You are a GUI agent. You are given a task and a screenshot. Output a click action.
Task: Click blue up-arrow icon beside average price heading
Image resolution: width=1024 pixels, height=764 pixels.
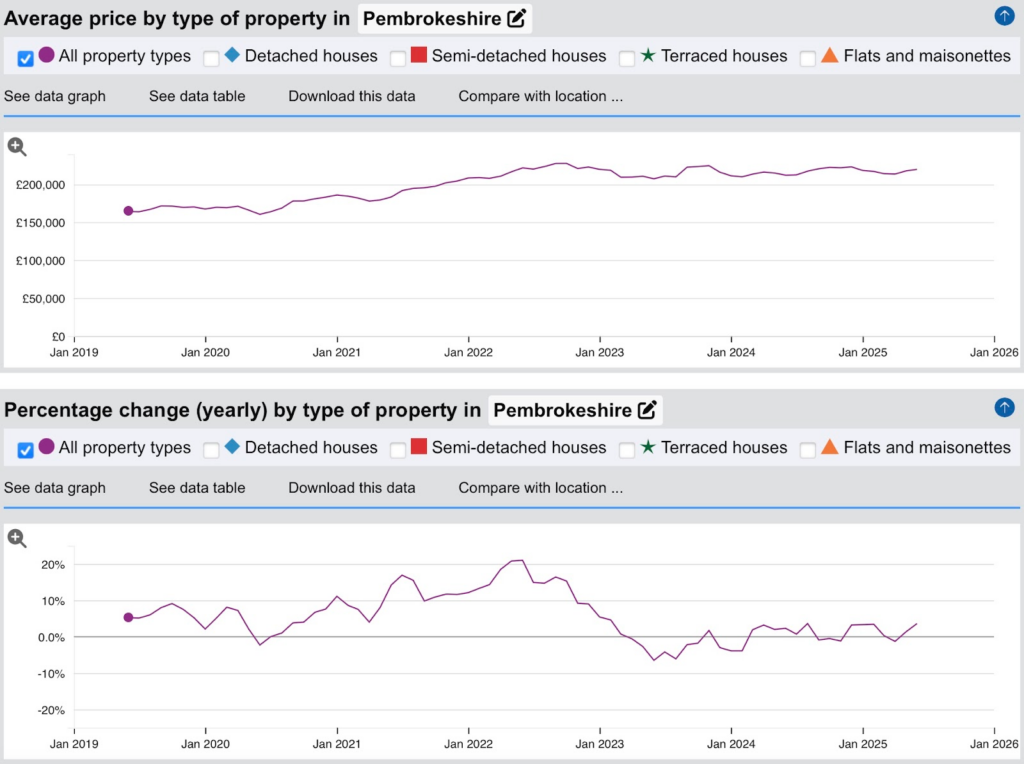coord(1004,16)
